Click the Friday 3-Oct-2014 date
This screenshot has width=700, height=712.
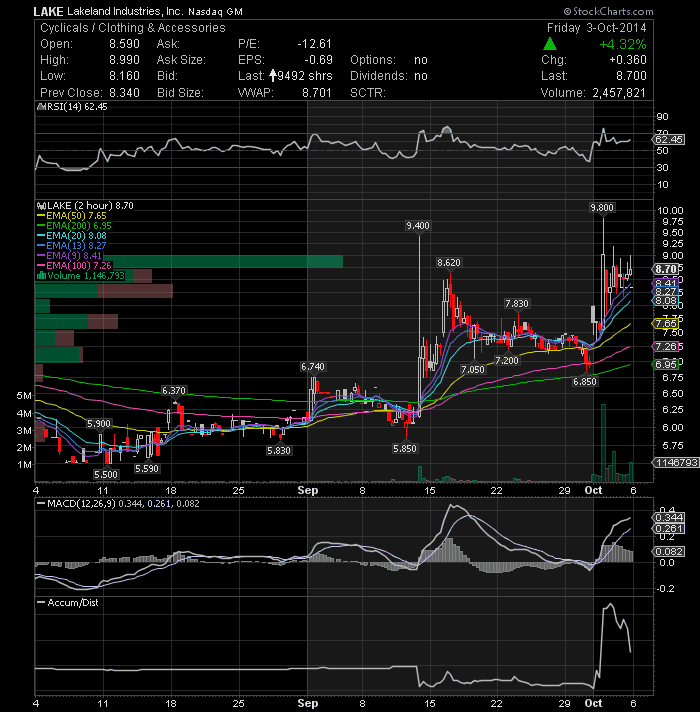[596, 28]
